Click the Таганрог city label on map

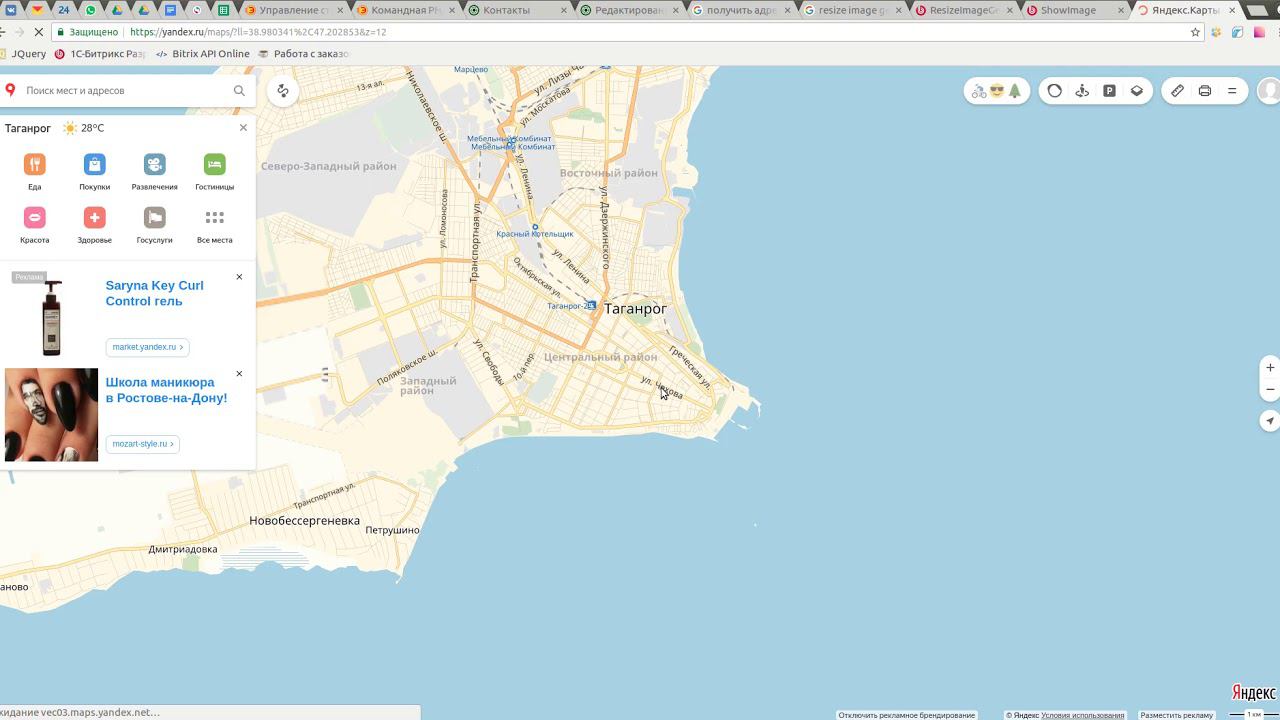[635, 309]
